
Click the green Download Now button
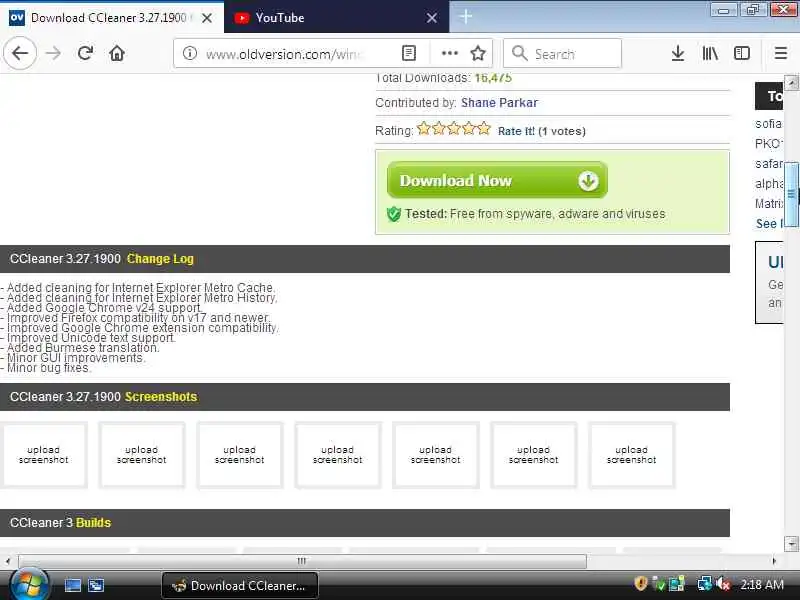tap(497, 180)
